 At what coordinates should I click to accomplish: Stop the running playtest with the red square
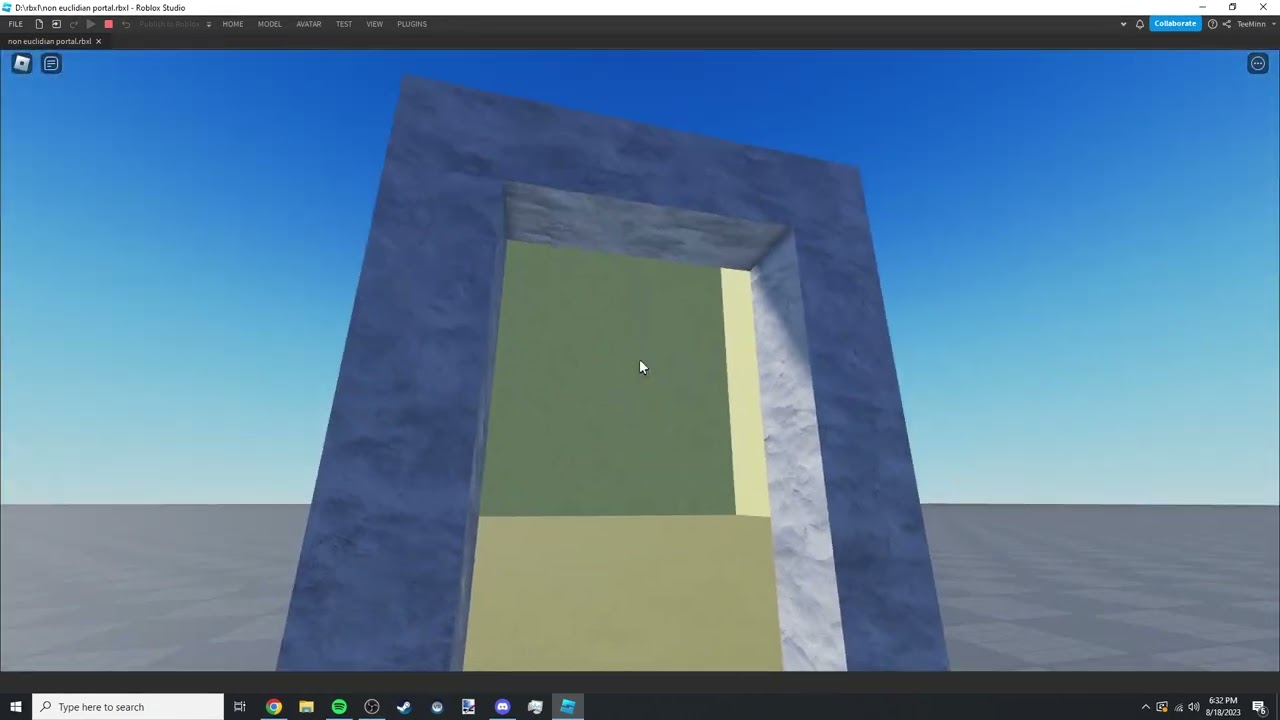click(108, 24)
